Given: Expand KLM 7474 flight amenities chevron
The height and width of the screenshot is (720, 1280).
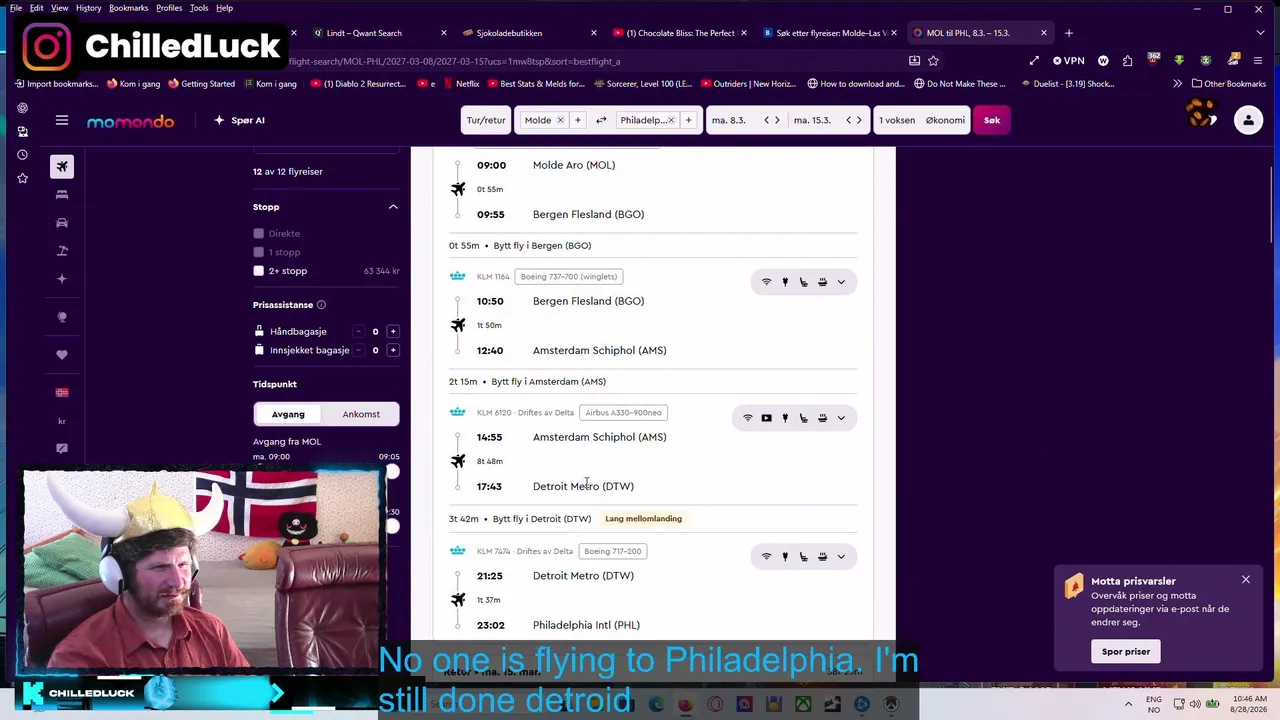Looking at the screenshot, I should [x=841, y=557].
